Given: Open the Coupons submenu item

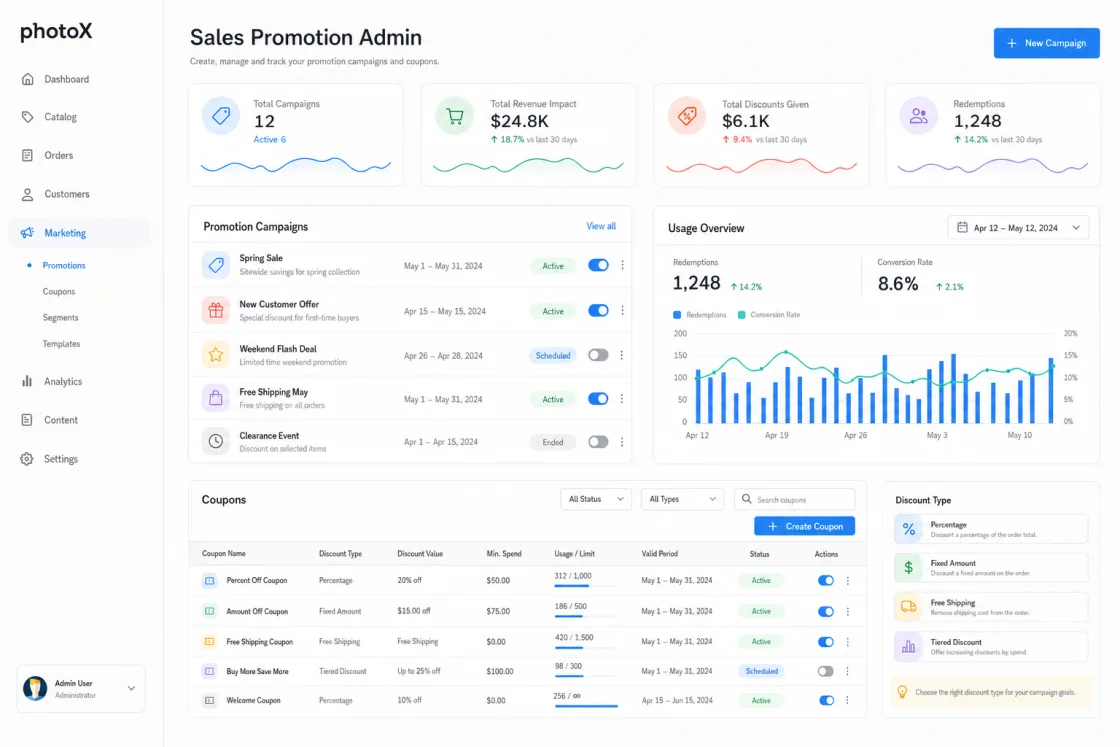Looking at the screenshot, I should pos(59,291).
